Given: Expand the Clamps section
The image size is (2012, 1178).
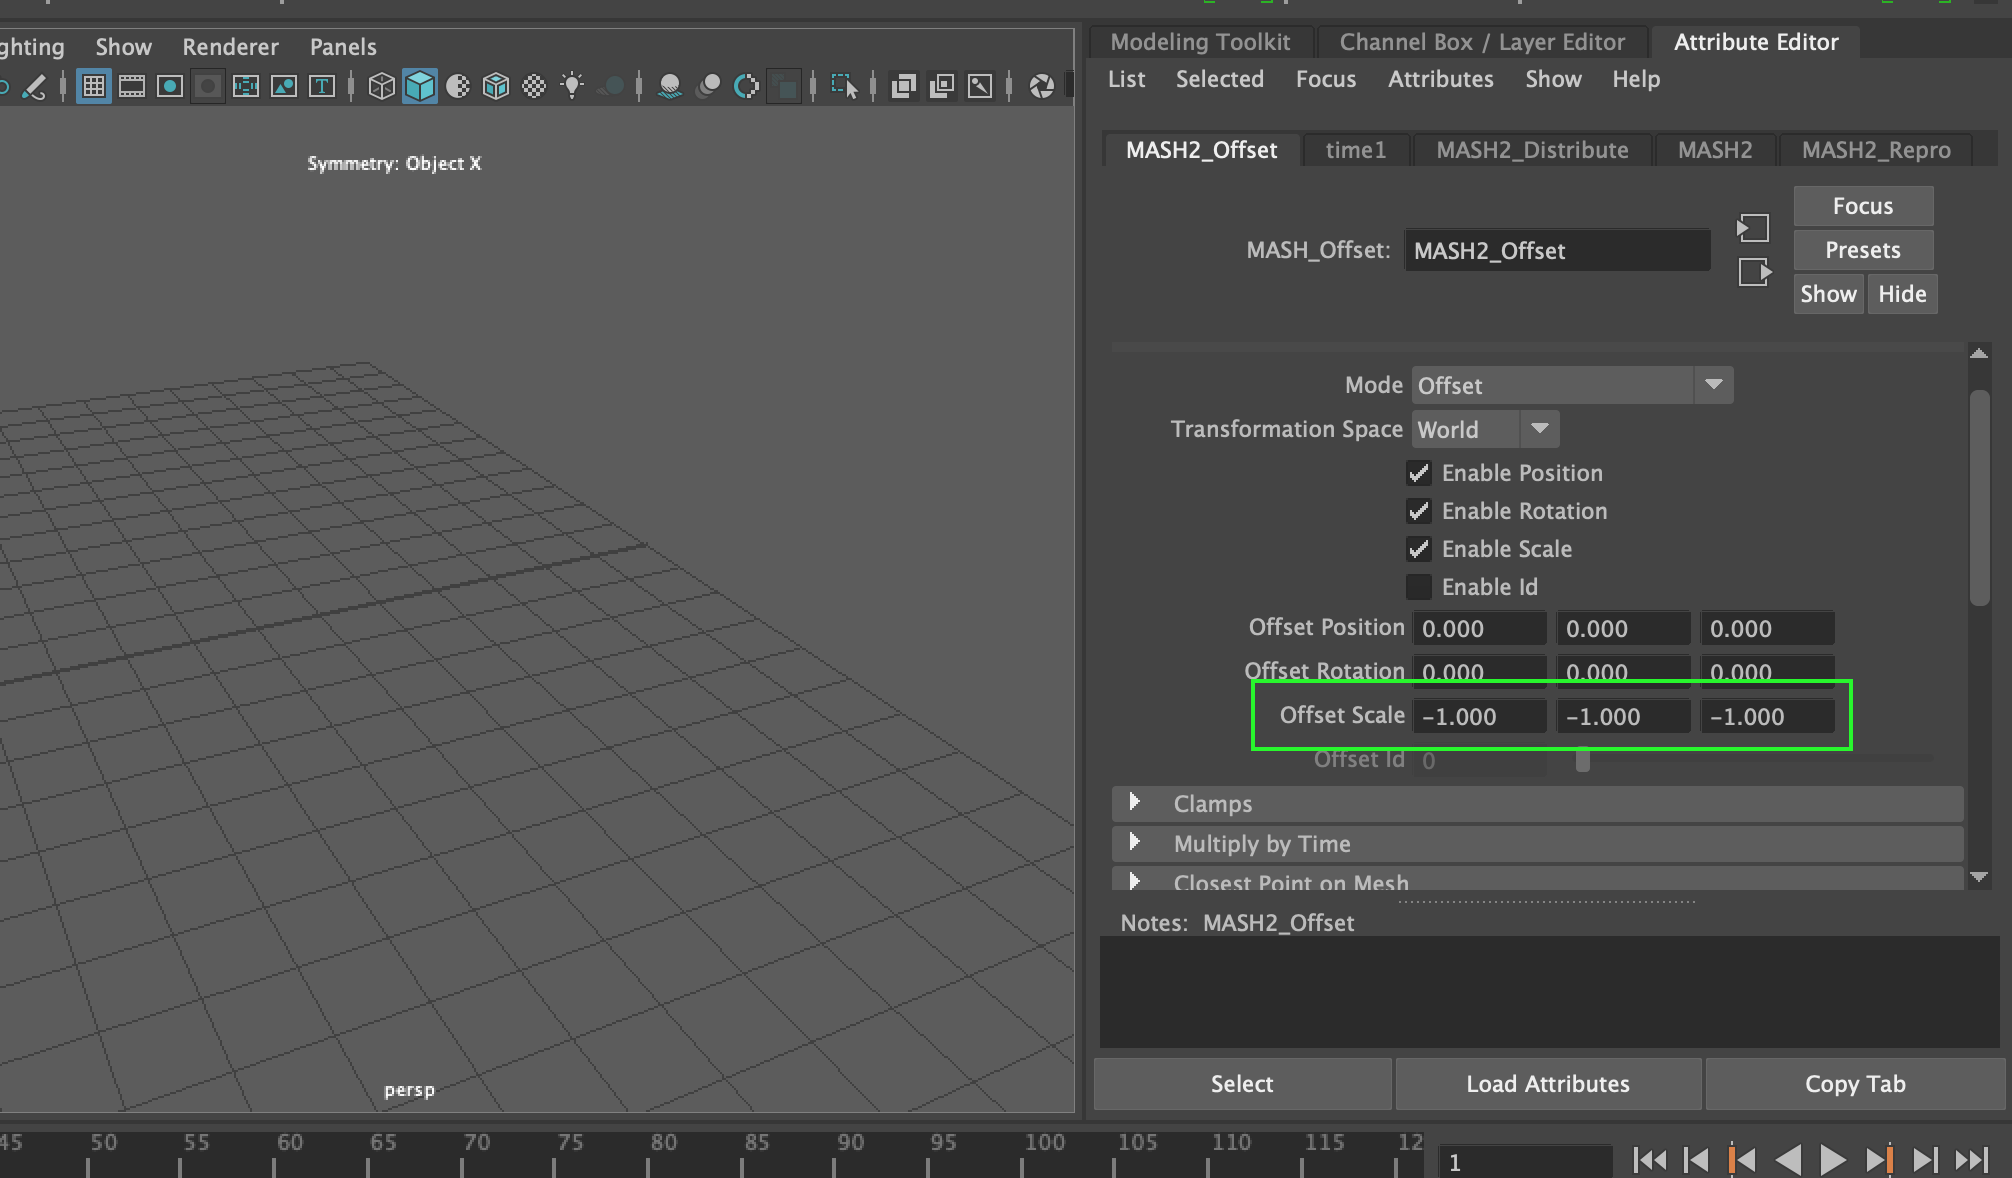Looking at the screenshot, I should [1135, 802].
